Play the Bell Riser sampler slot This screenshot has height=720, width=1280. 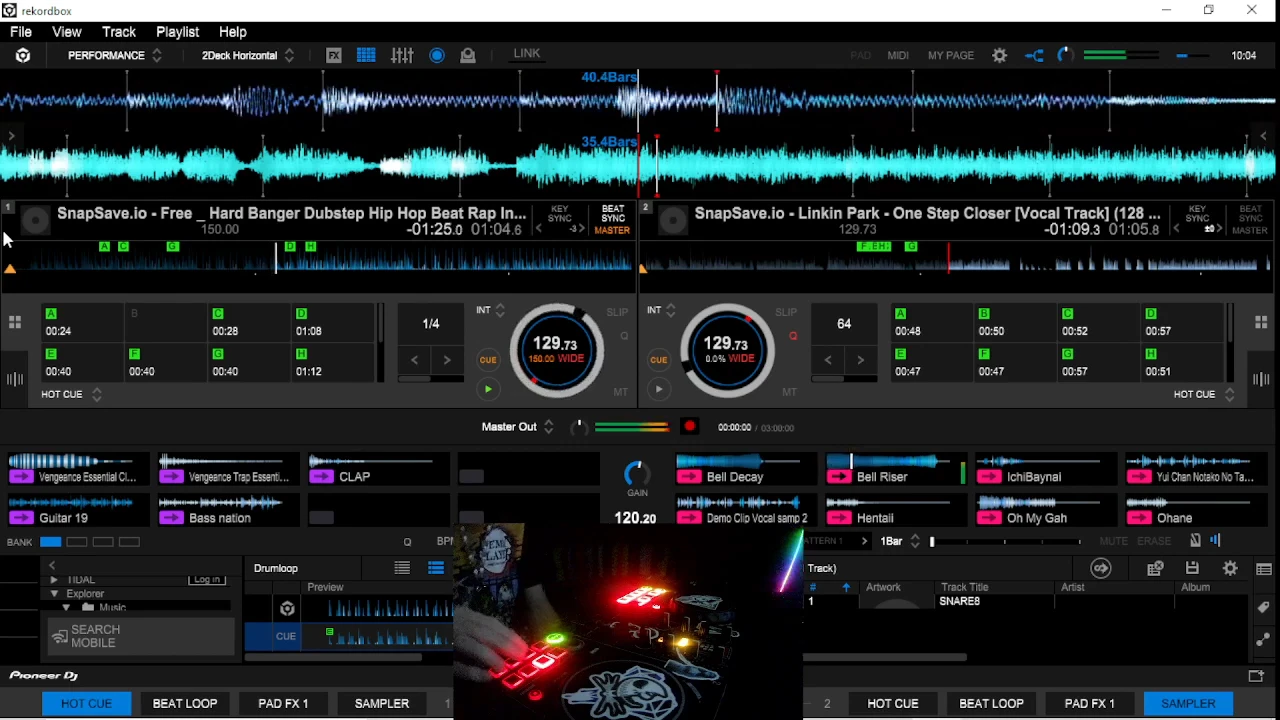pyautogui.click(x=839, y=477)
